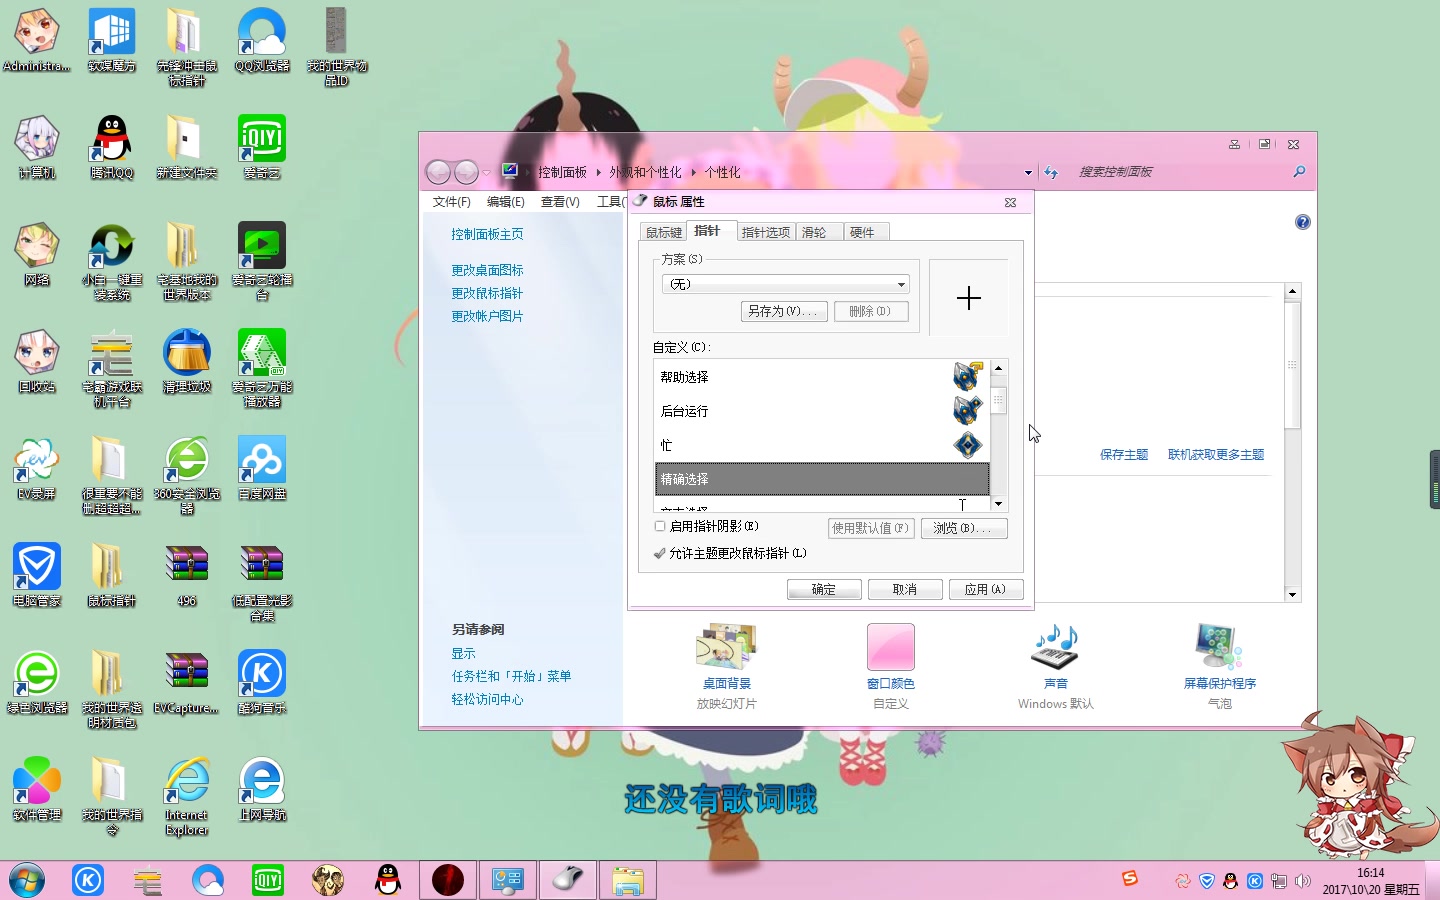Click the 浏览(B)... button
Viewport: 1440px width, 900px height.
coord(963,528)
